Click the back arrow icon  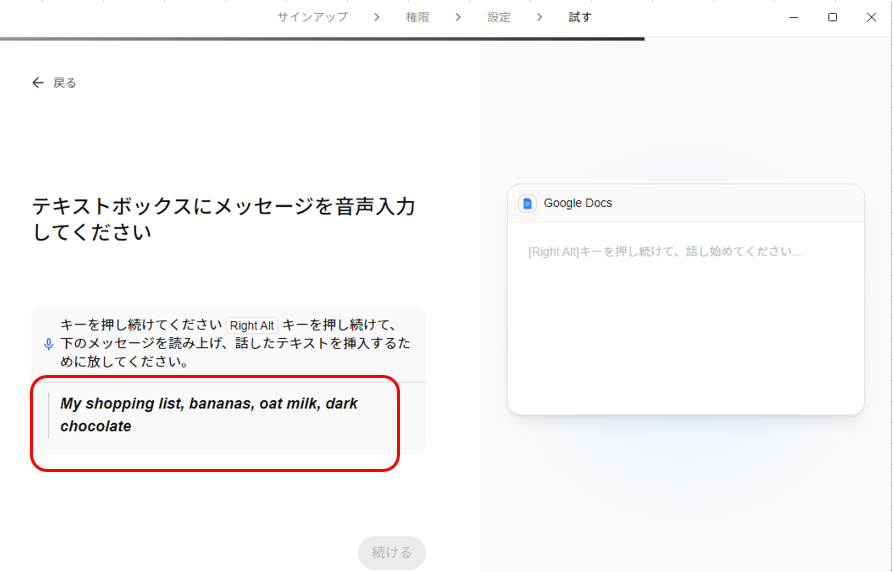[x=38, y=83]
